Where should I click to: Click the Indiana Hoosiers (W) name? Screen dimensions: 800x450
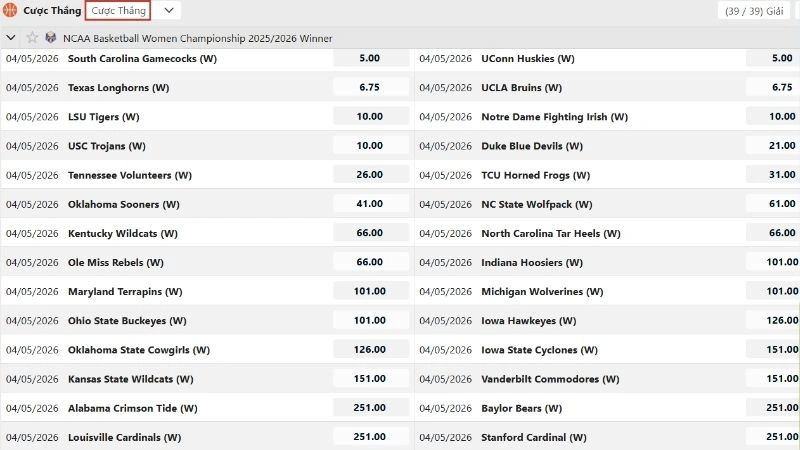(x=532, y=262)
